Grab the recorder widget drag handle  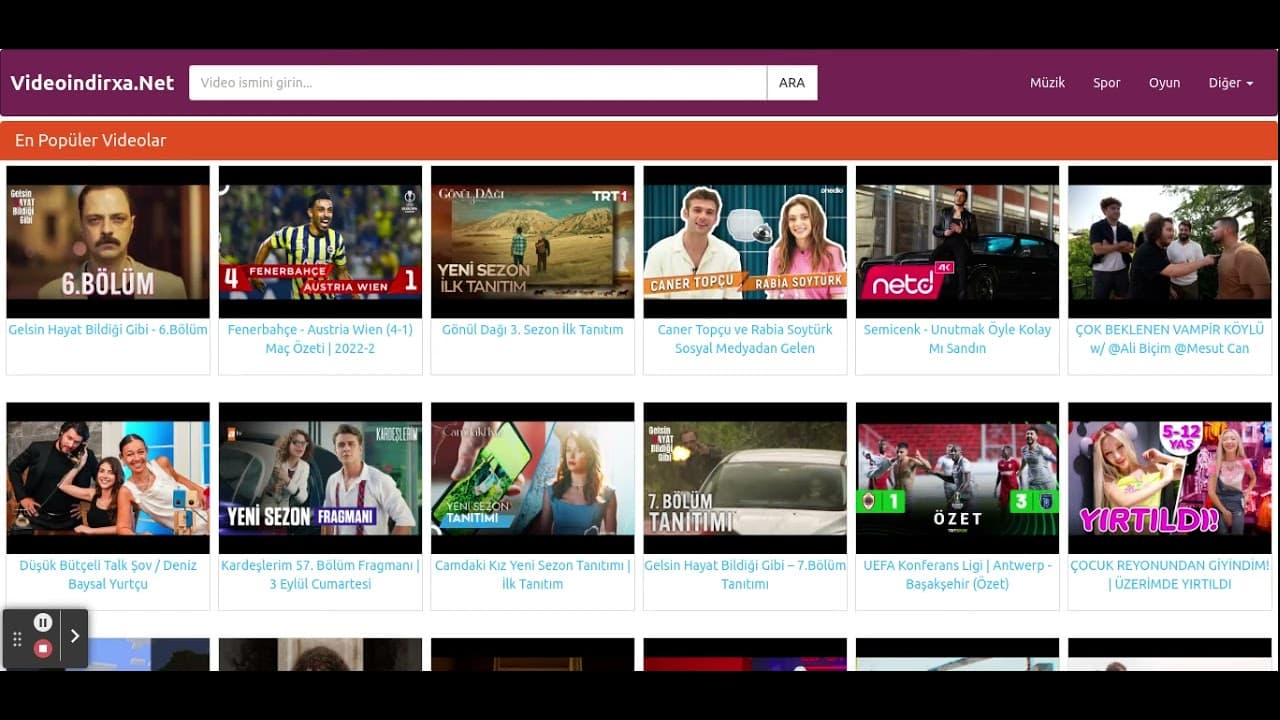[17, 640]
